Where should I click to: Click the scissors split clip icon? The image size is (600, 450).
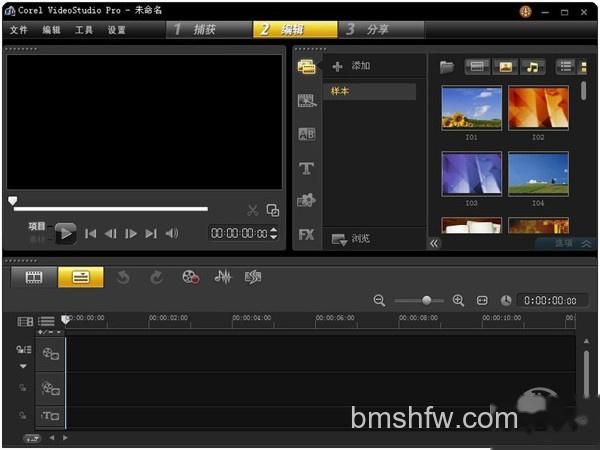(253, 210)
